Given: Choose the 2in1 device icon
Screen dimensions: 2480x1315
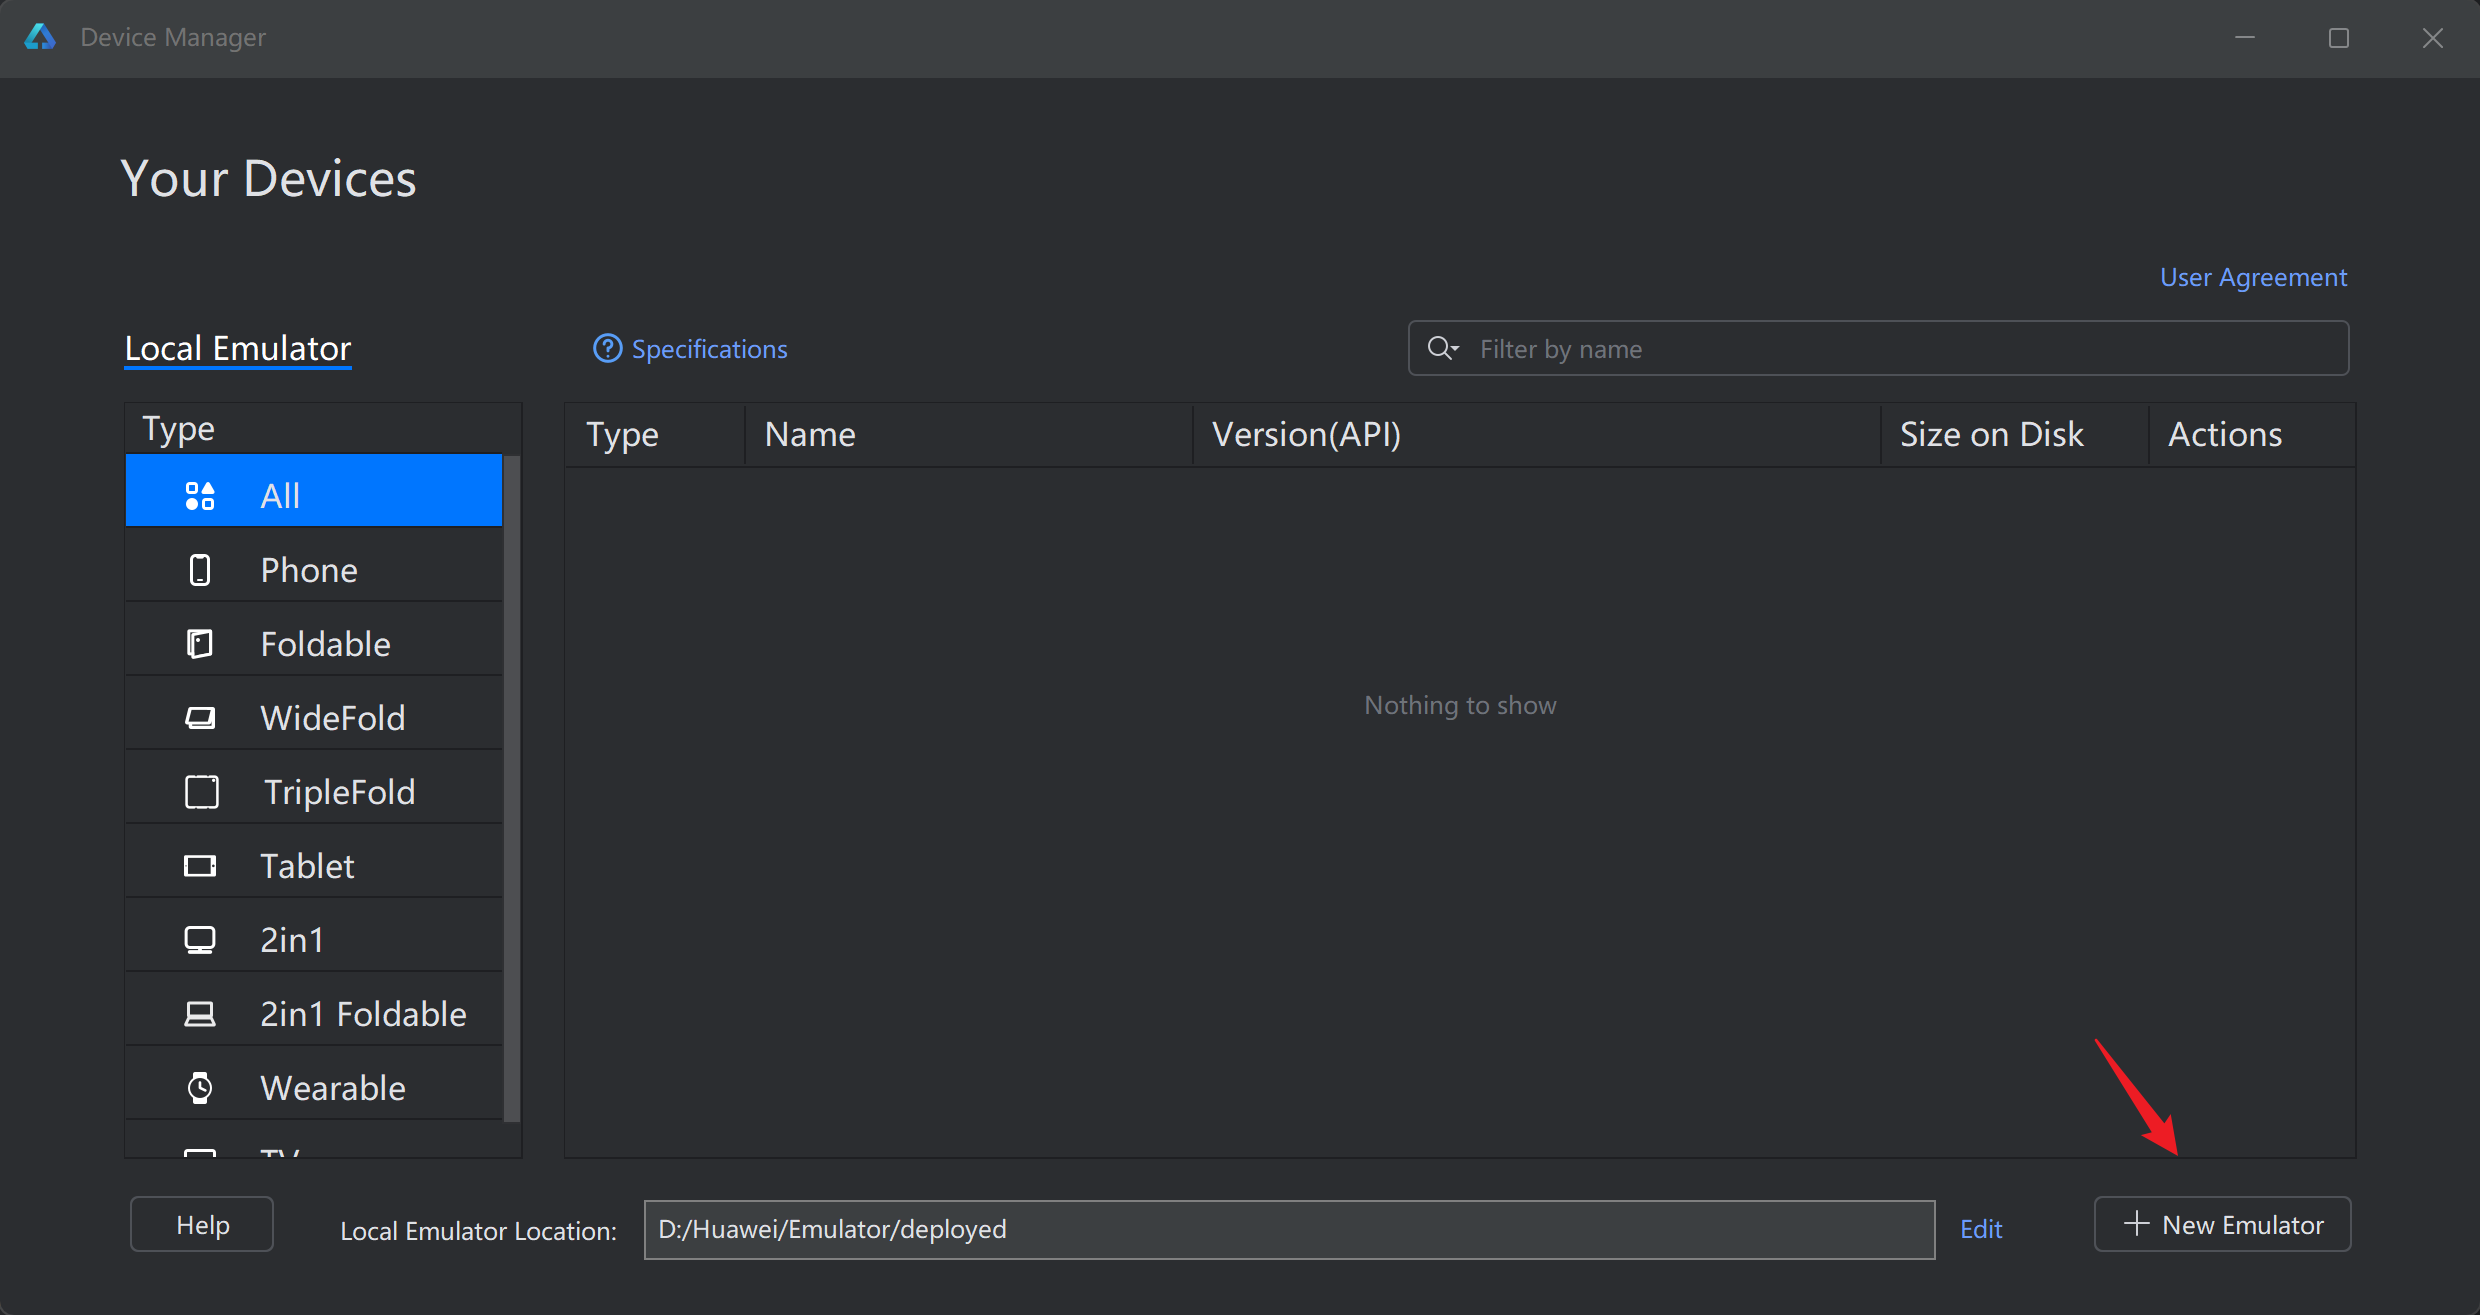Looking at the screenshot, I should click(x=200, y=940).
